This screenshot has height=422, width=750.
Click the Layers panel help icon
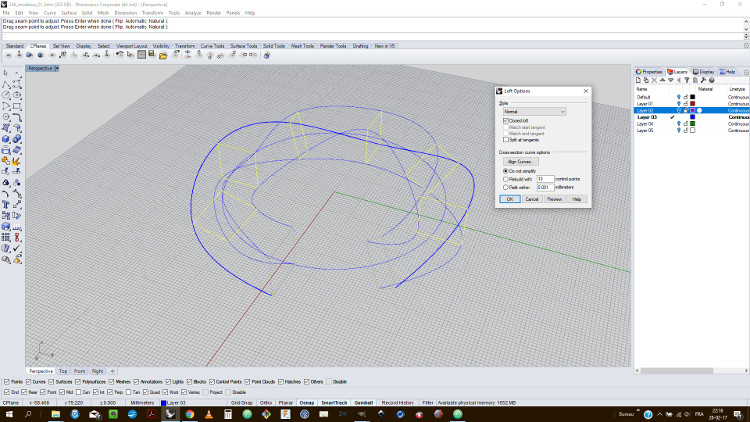click(711, 80)
